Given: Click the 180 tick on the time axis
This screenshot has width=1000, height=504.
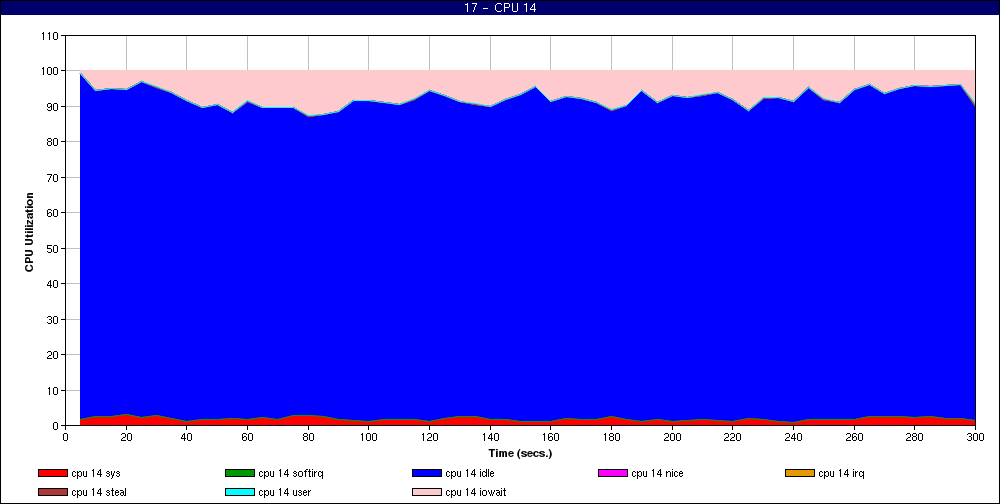Looking at the screenshot, I should (611, 437).
